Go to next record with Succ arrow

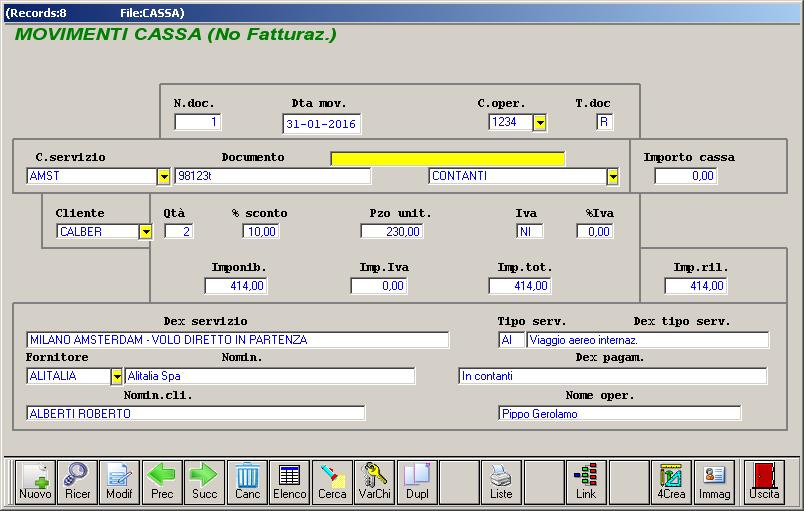coord(204,481)
